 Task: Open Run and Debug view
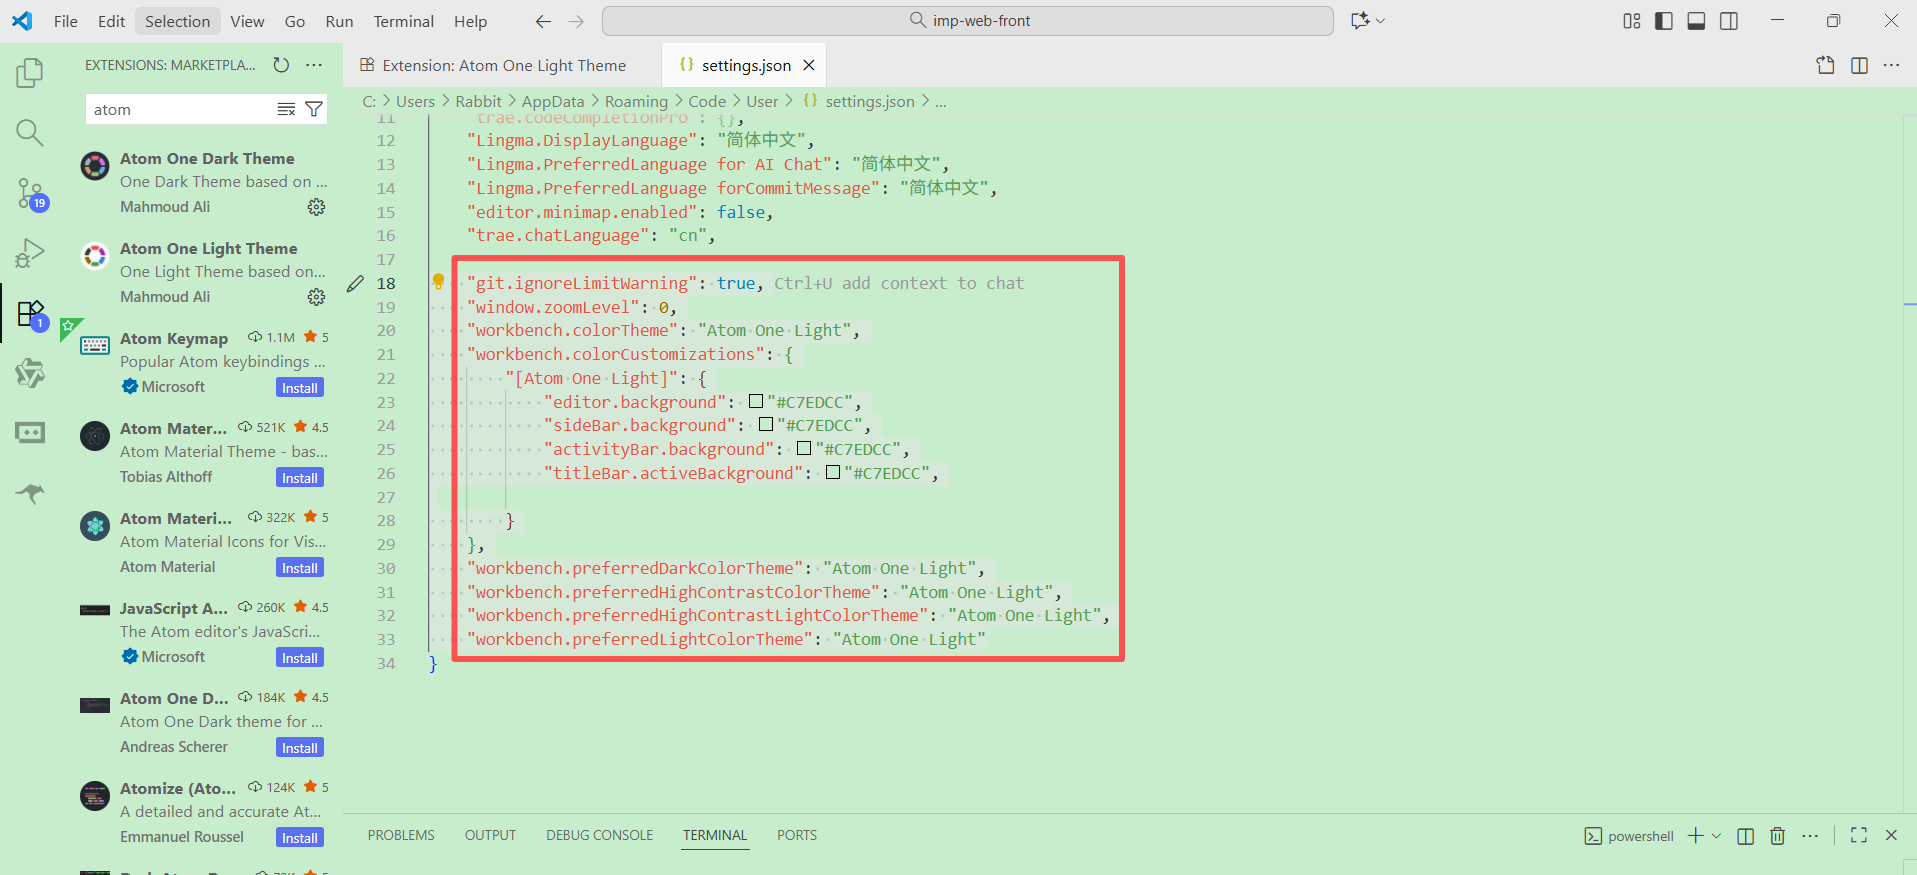pyautogui.click(x=30, y=253)
